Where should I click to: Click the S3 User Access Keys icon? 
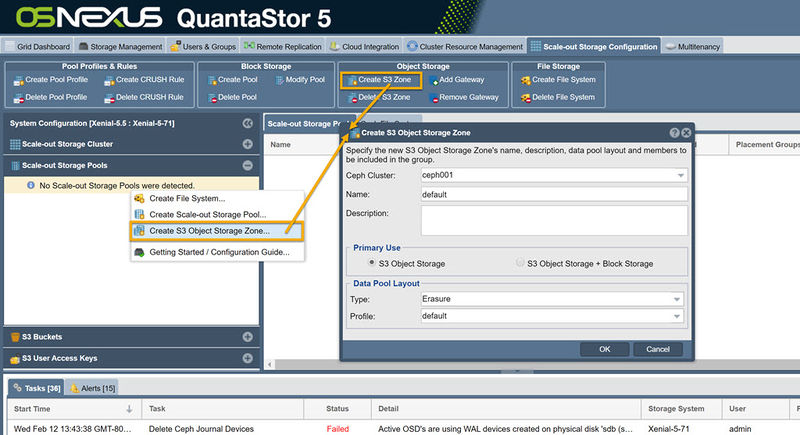(15, 359)
